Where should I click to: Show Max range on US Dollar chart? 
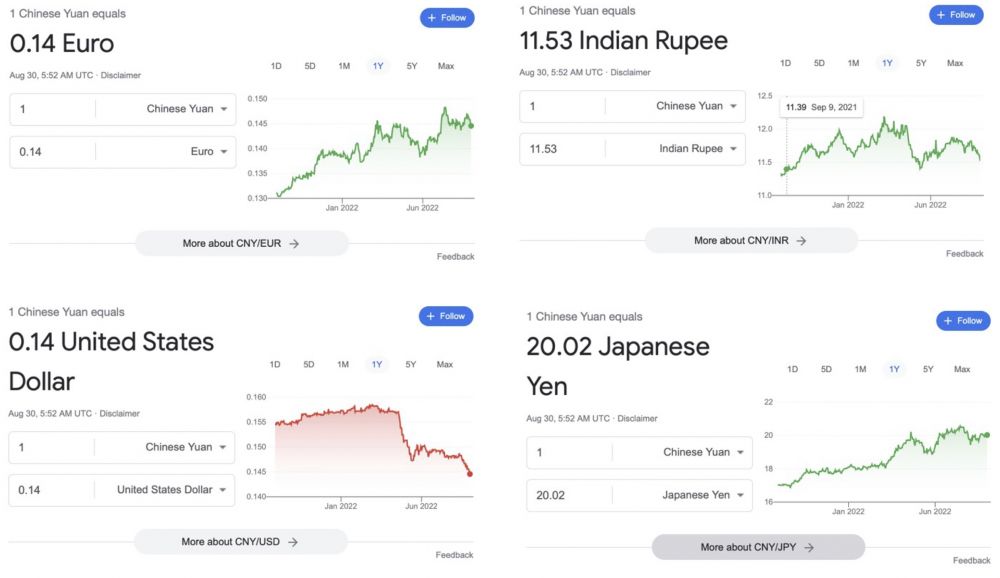coord(445,364)
